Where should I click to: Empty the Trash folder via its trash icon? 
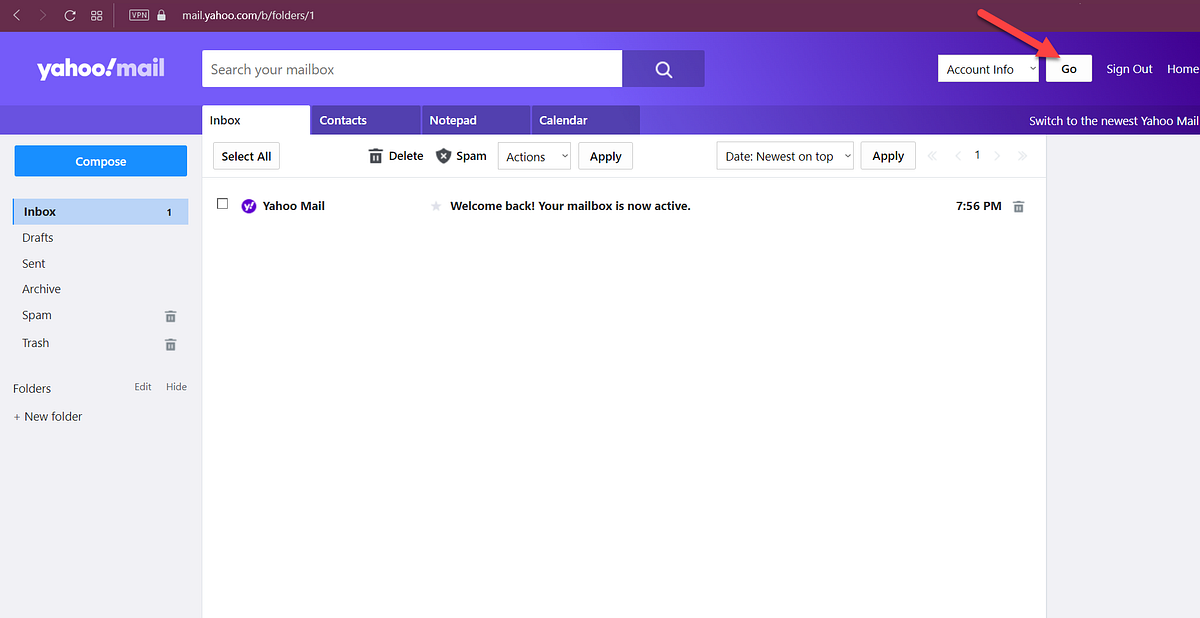[x=171, y=344]
